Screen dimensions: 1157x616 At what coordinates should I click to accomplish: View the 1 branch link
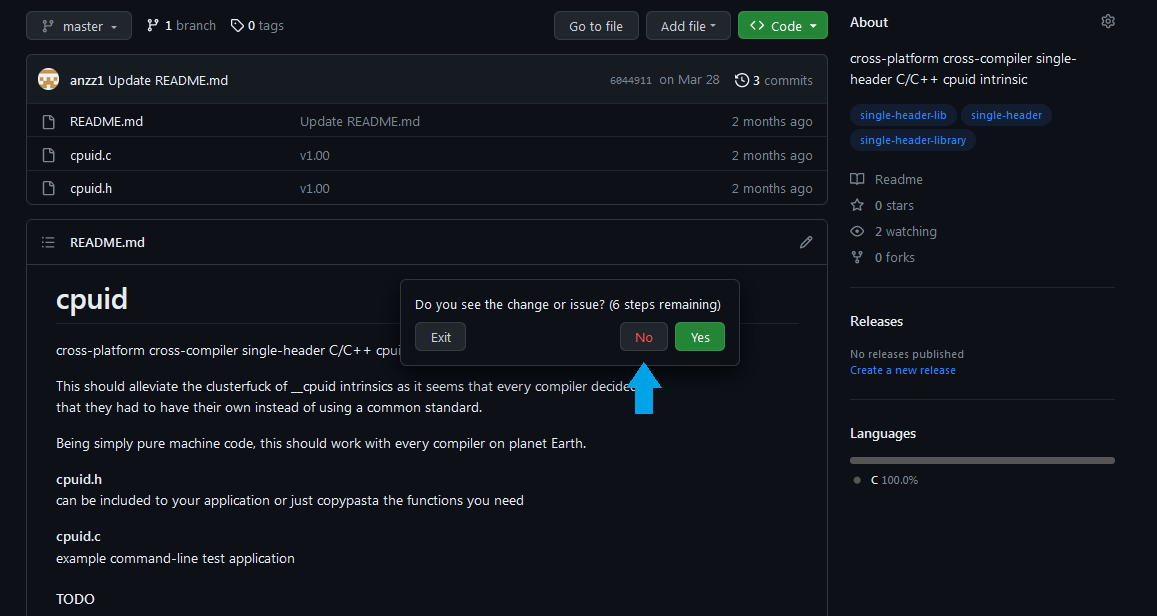coord(182,26)
